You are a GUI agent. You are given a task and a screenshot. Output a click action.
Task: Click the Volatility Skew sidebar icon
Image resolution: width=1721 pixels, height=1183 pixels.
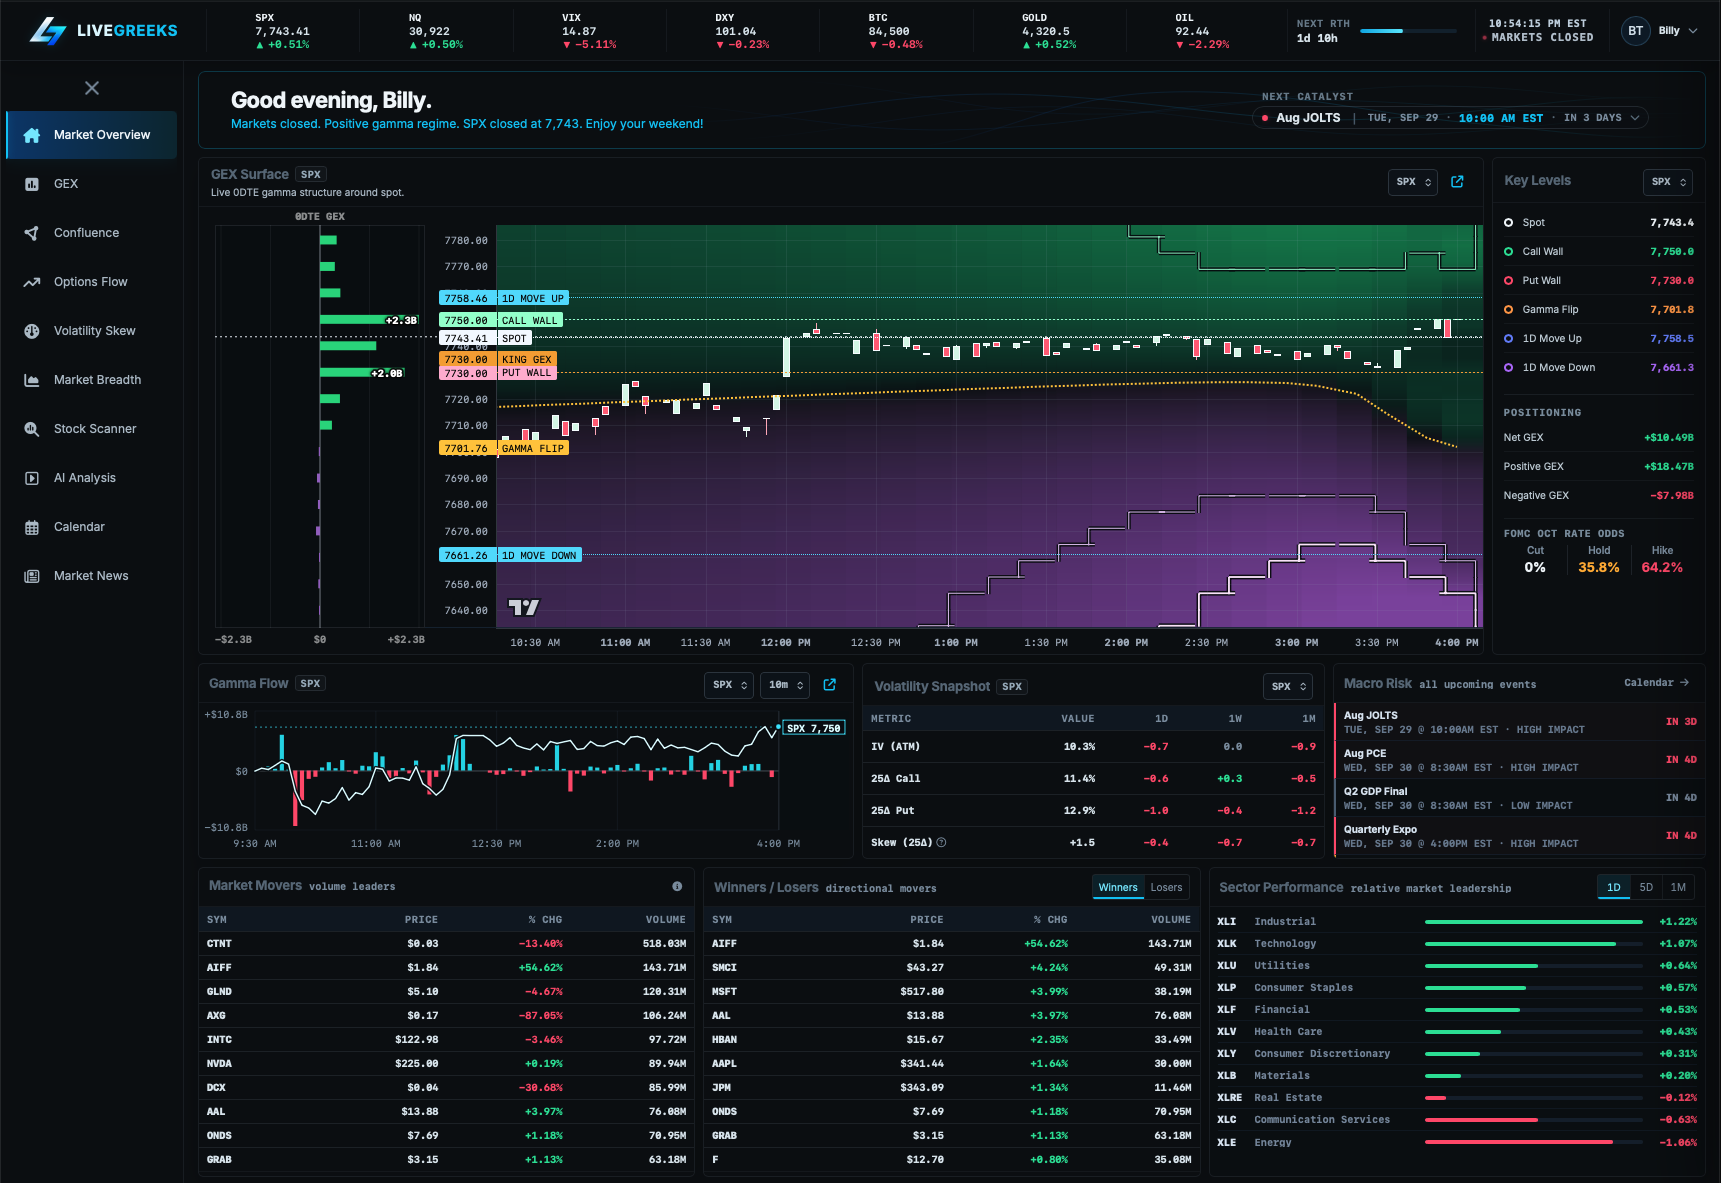pyautogui.click(x=32, y=331)
